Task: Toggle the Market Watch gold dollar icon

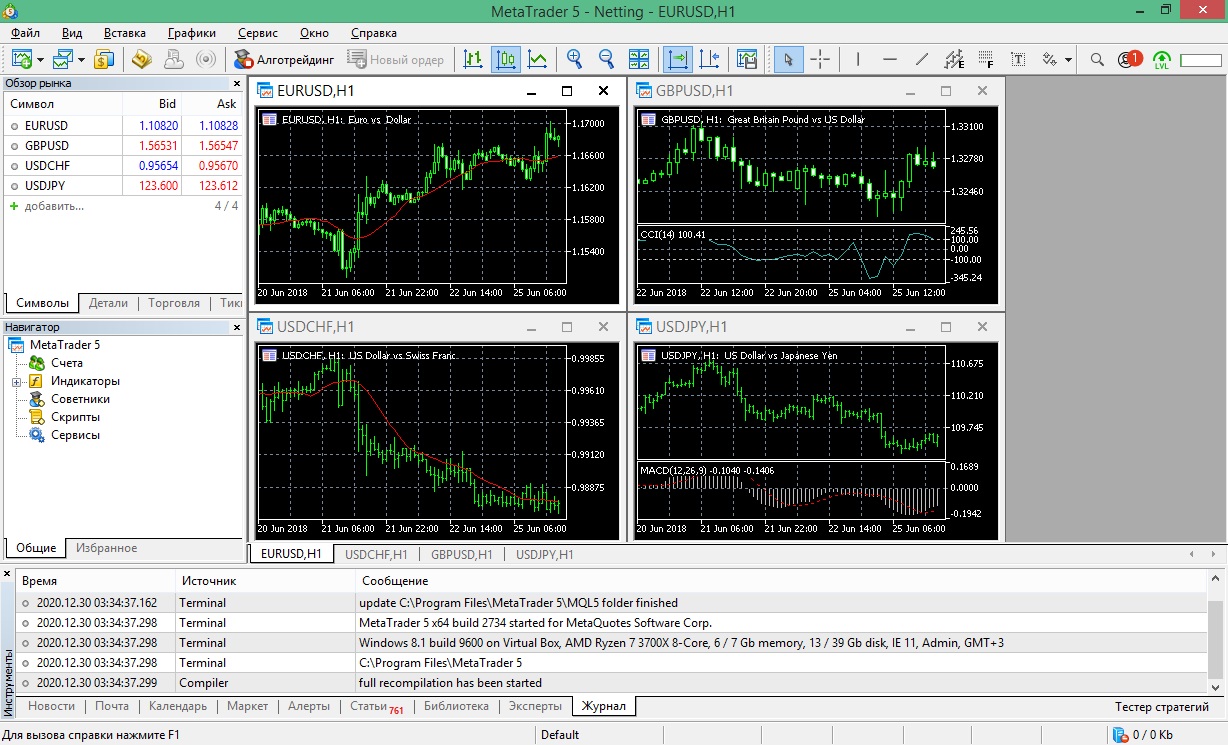Action: coord(104,59)
